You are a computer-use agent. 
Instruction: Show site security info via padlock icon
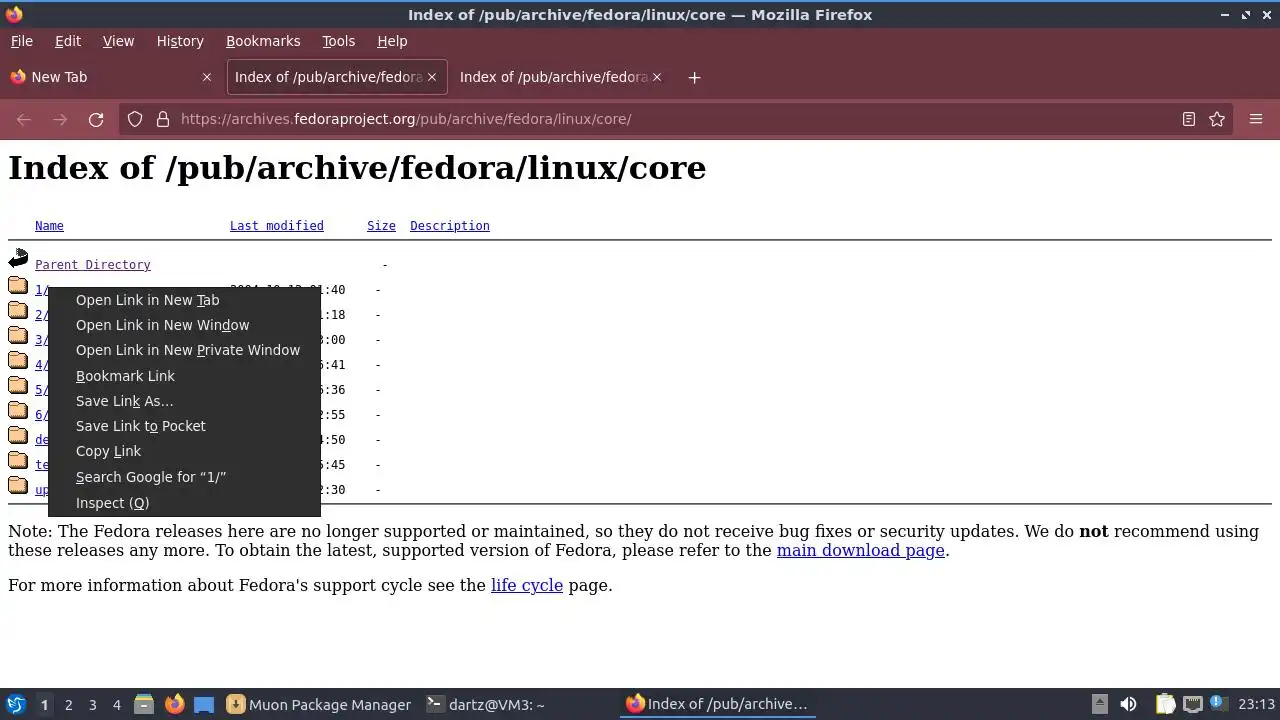[163, 119]
